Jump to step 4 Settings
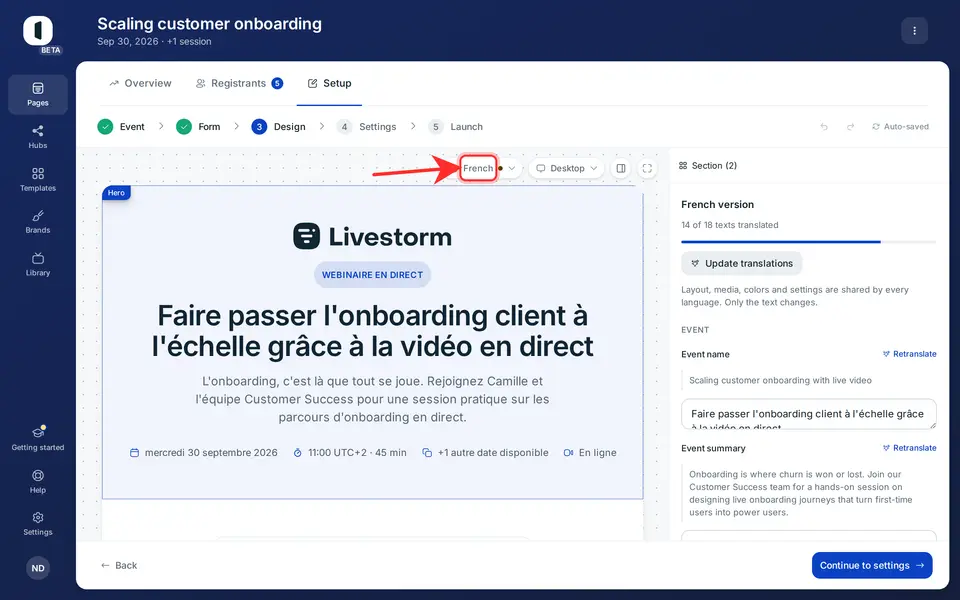 367,127
